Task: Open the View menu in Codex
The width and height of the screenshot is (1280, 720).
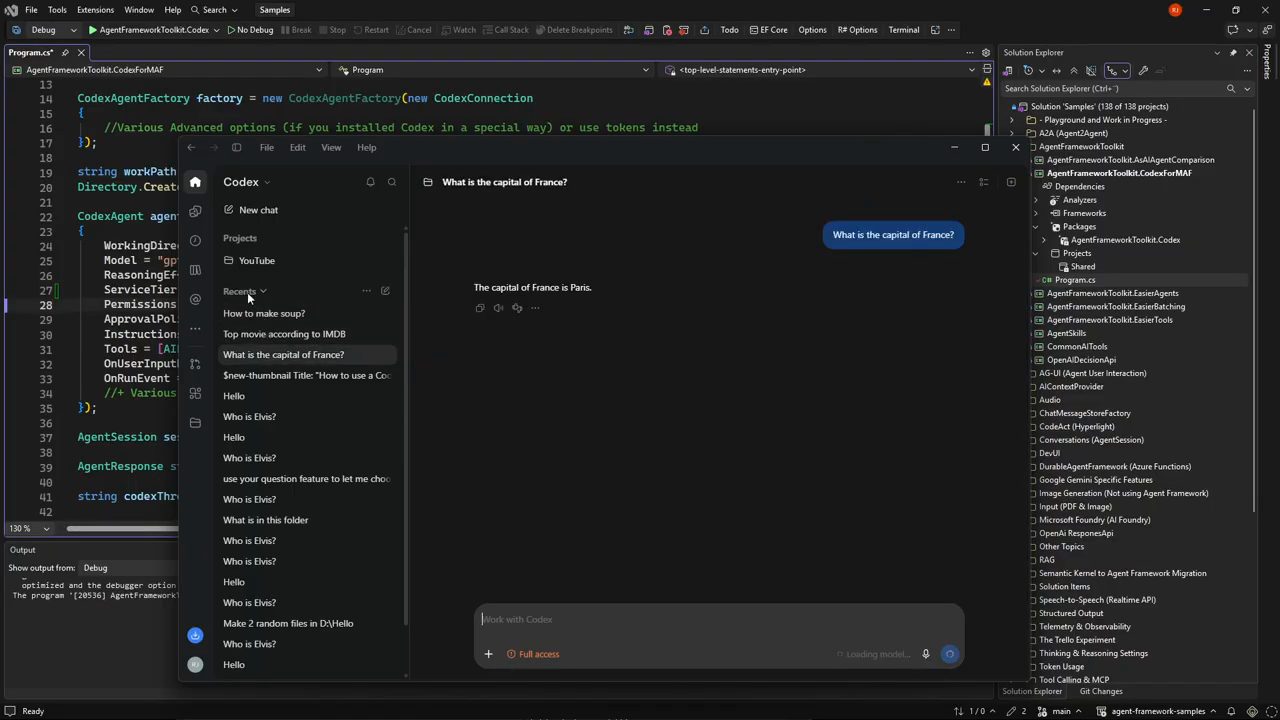Action: point(331,148)
